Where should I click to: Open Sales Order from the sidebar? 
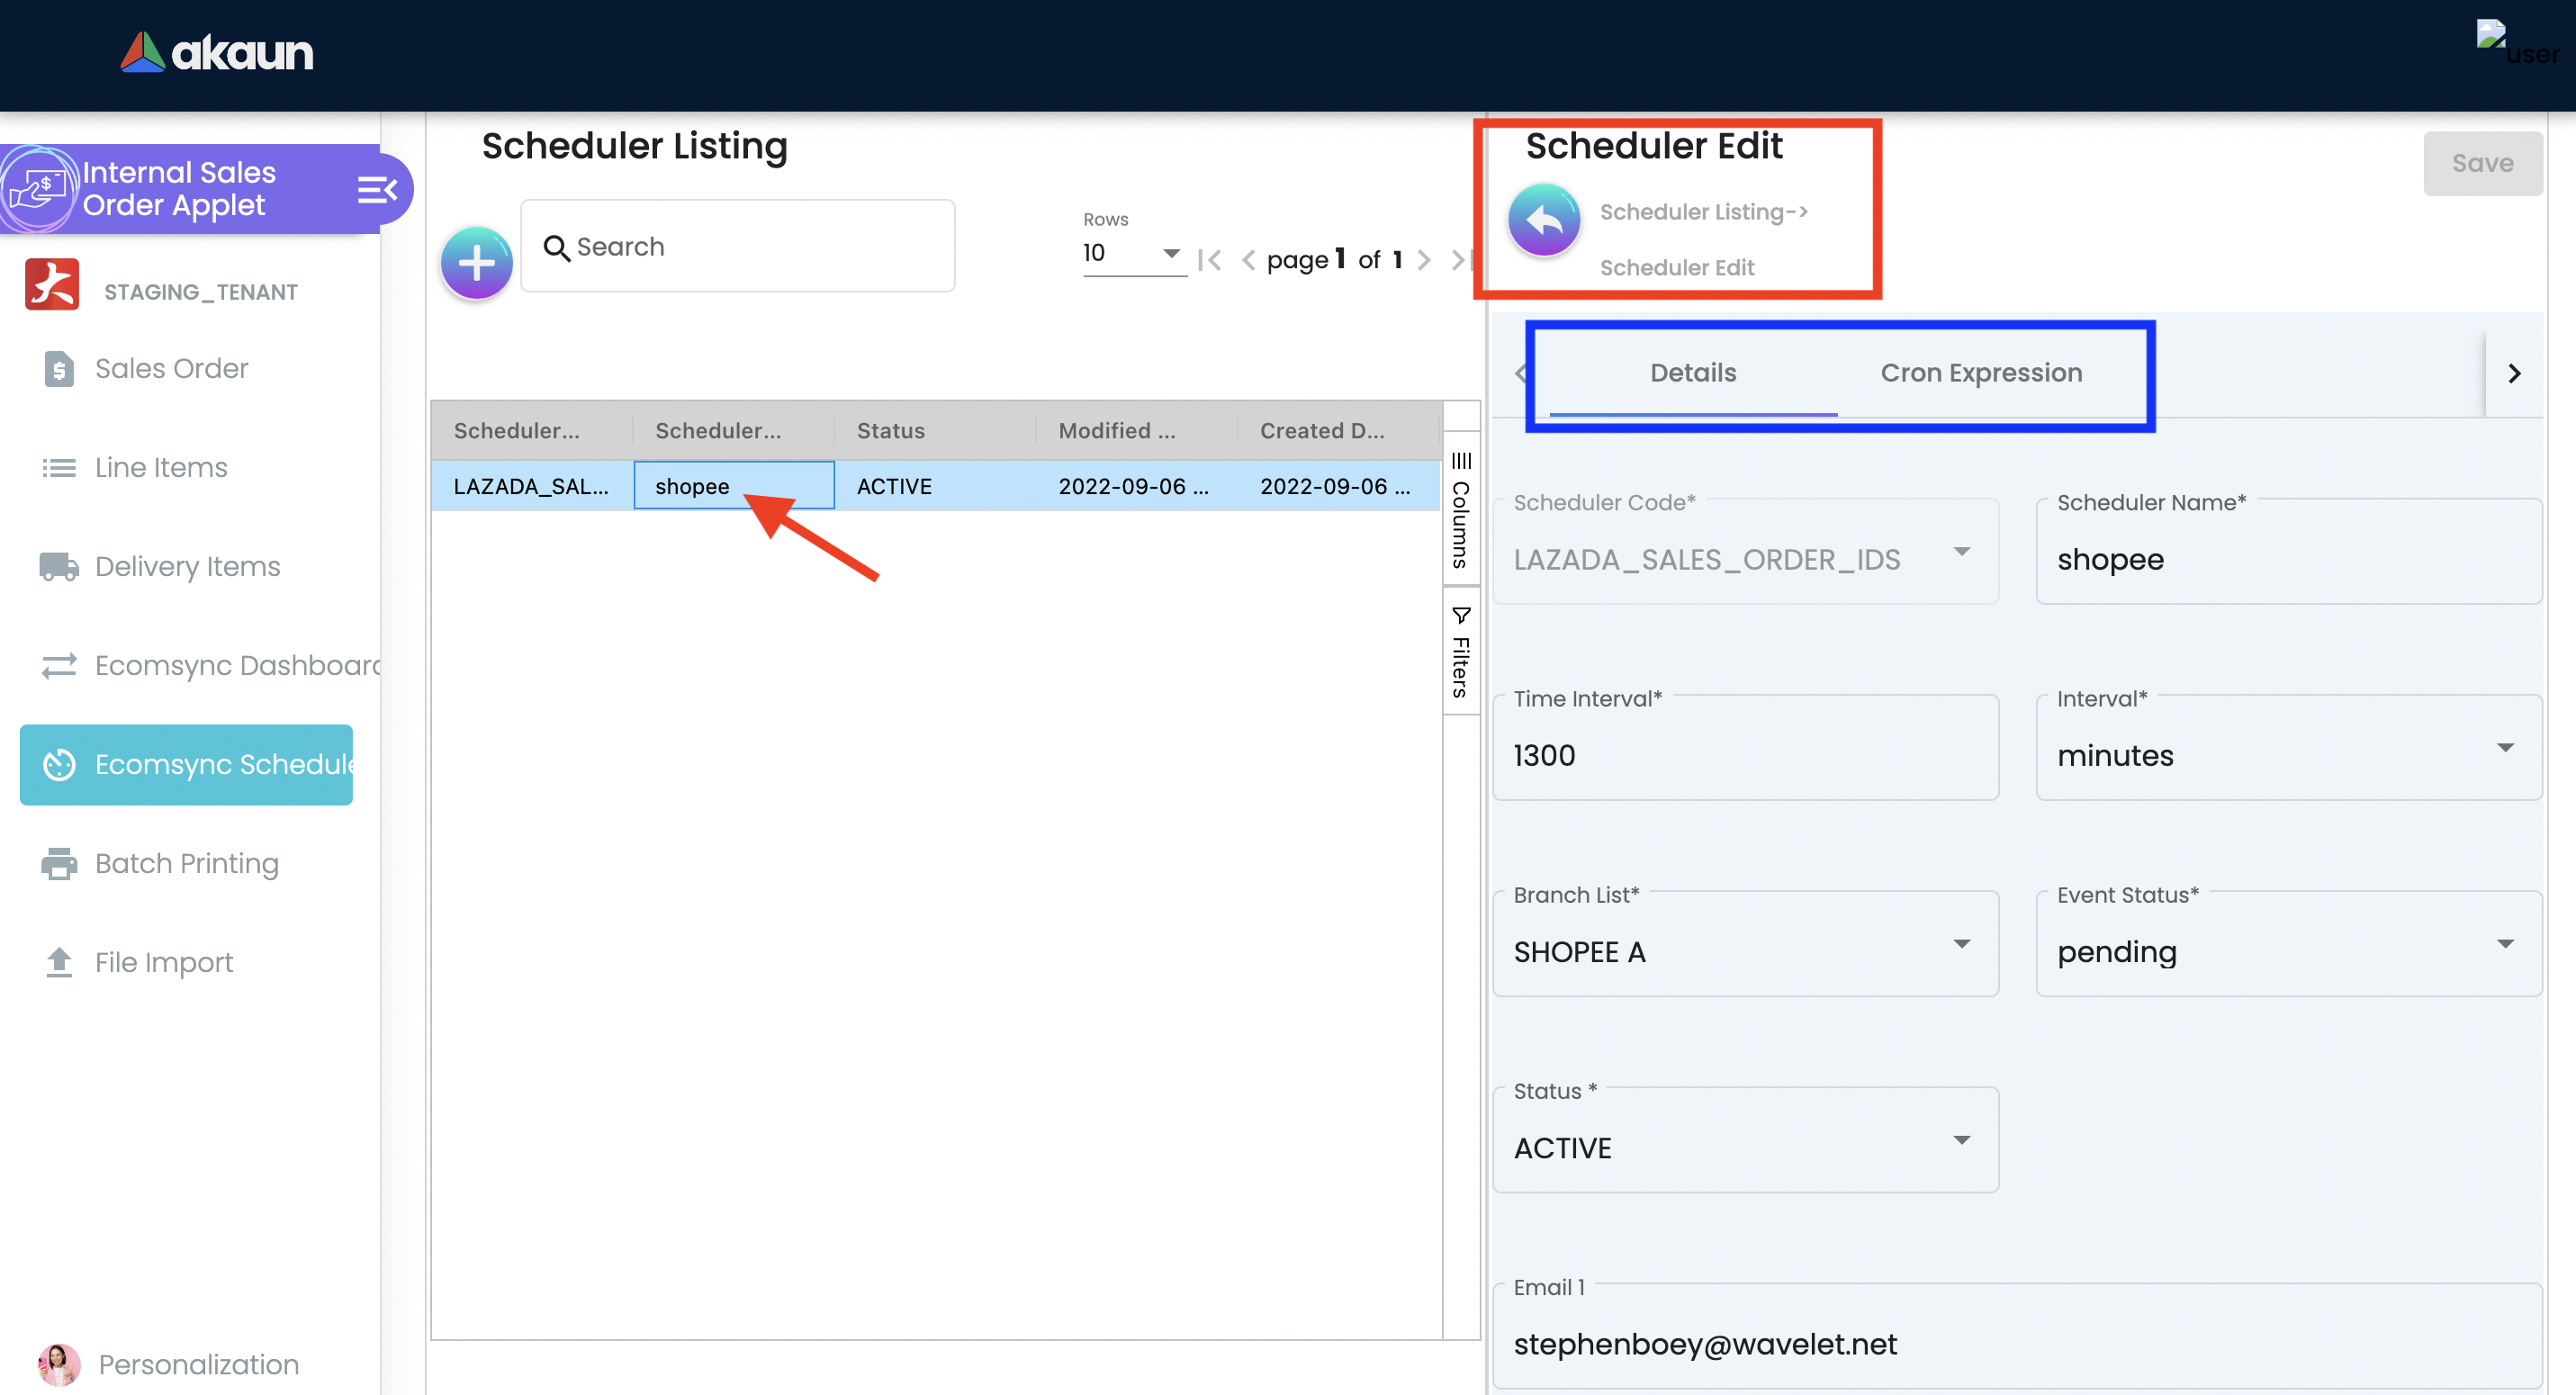(171, 369)
